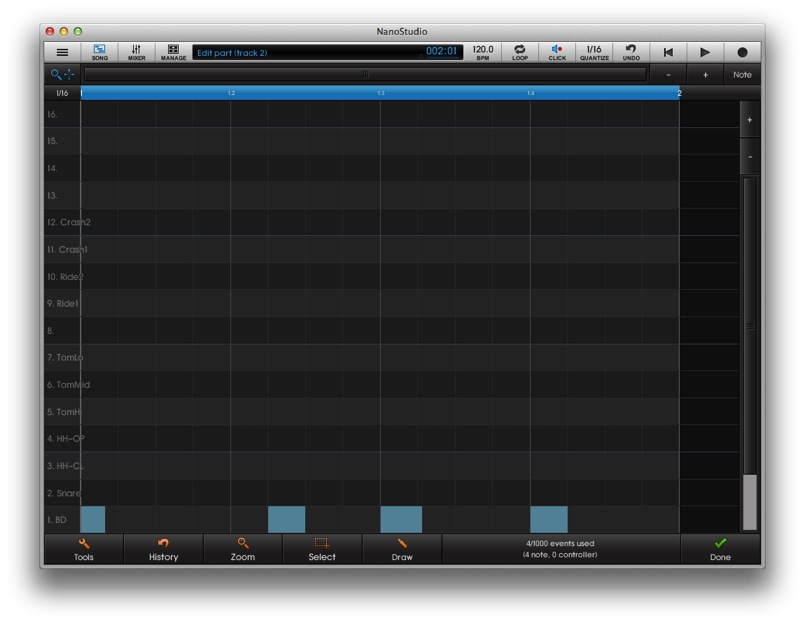This screenshot has width=805, height=624.
Task: Click the plus button beside Note
Action: pyautogui.click(x=705, y=75)
